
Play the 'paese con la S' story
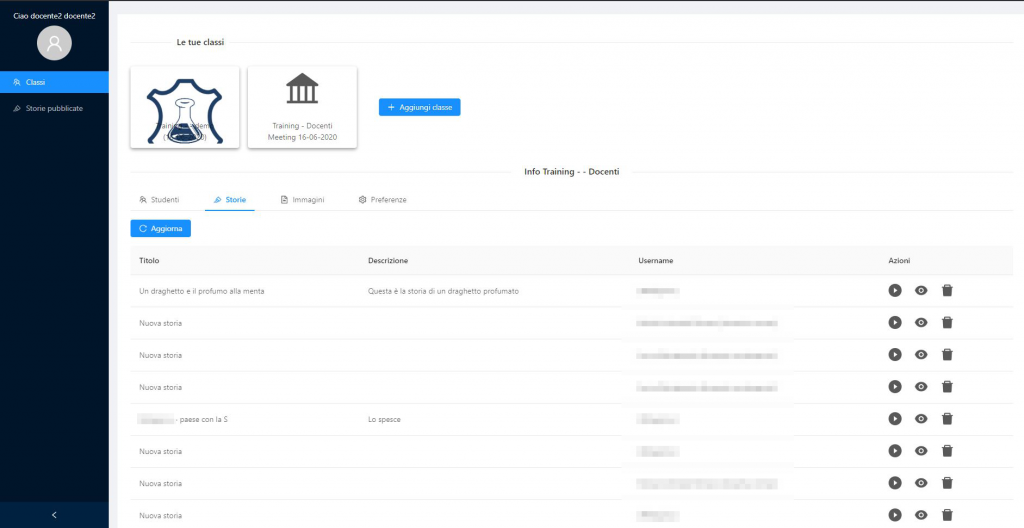click(x=895, y=419)
